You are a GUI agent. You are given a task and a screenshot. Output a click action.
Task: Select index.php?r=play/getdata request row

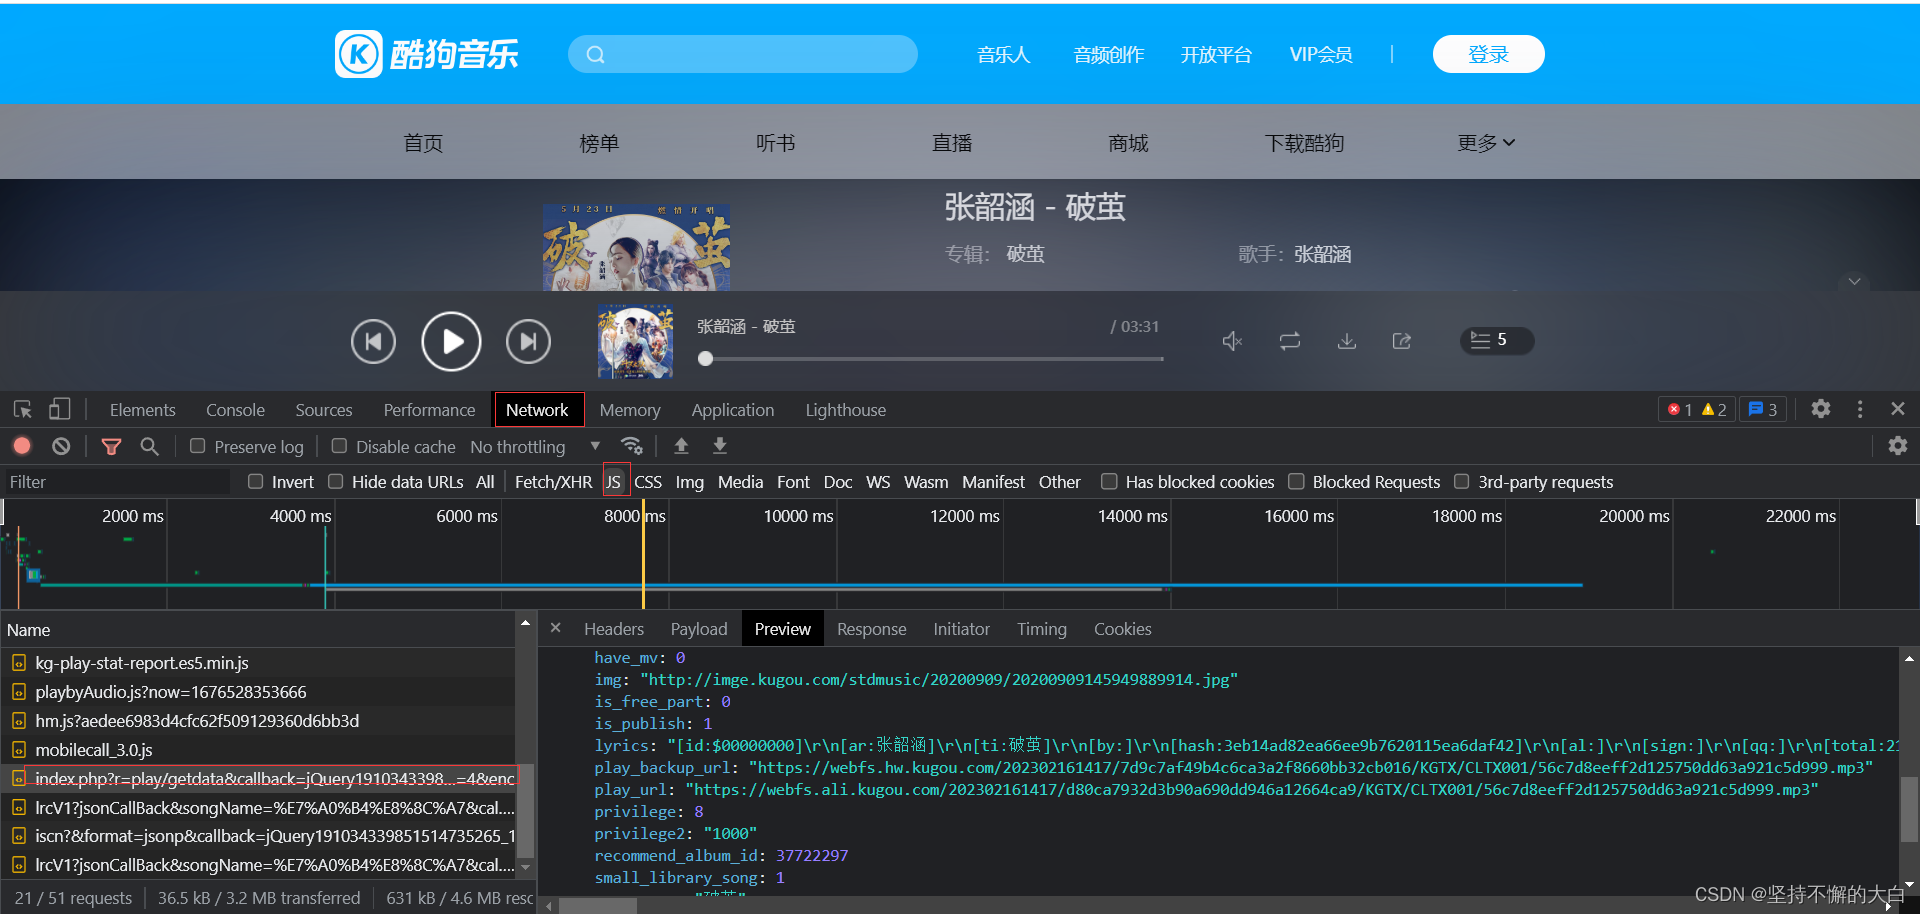coord(258,778)
